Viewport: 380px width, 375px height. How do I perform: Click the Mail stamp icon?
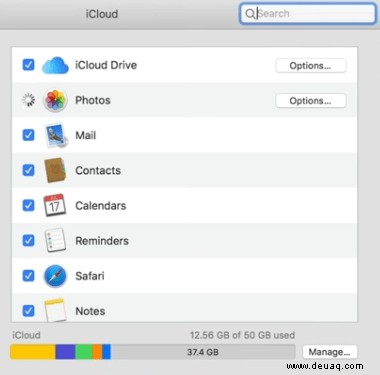point(56,135)
